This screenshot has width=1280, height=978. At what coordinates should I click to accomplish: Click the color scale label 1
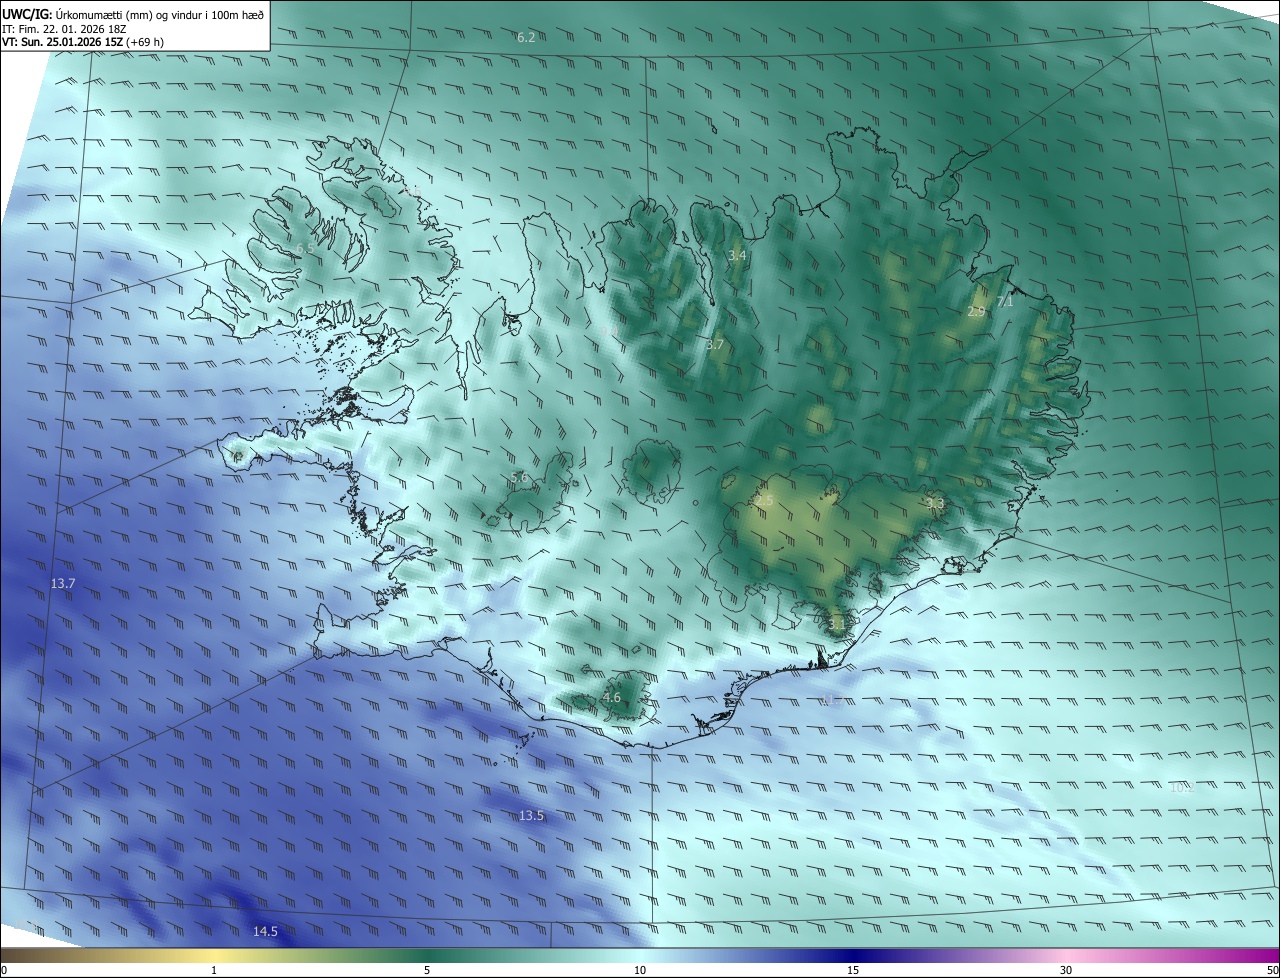coord(214,970)
